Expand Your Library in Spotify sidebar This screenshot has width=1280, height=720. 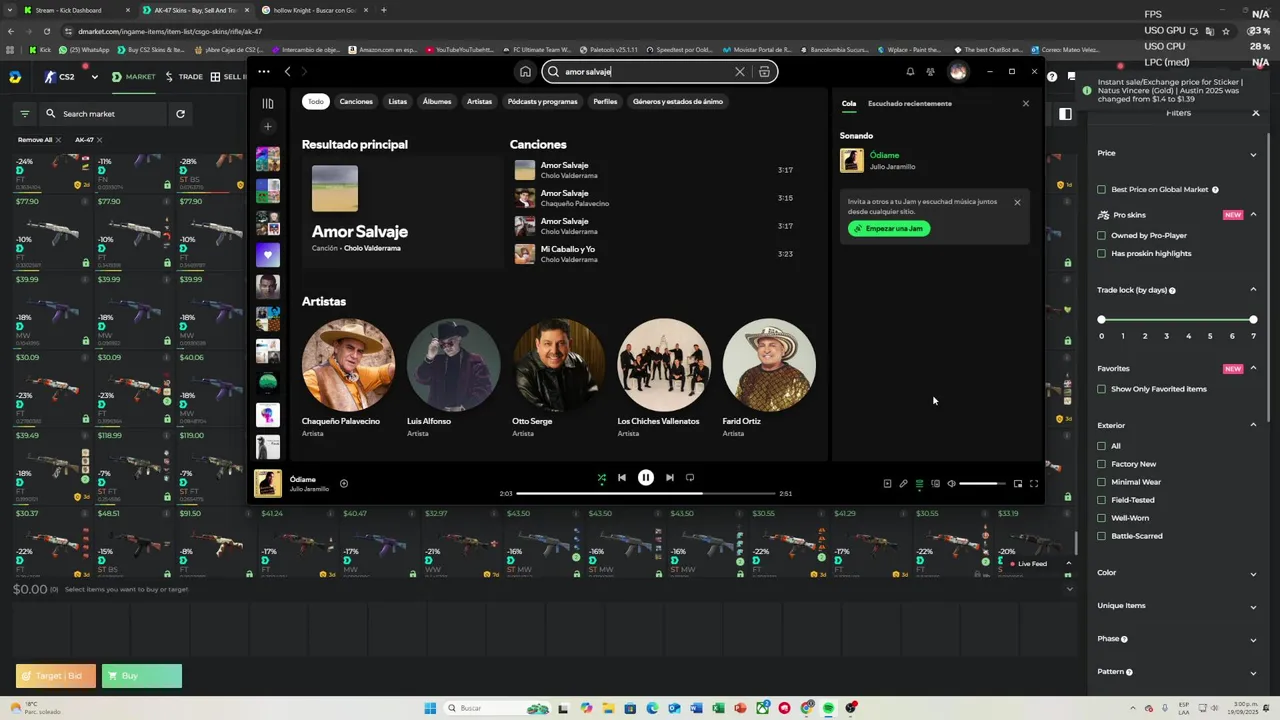pos(268,103)
